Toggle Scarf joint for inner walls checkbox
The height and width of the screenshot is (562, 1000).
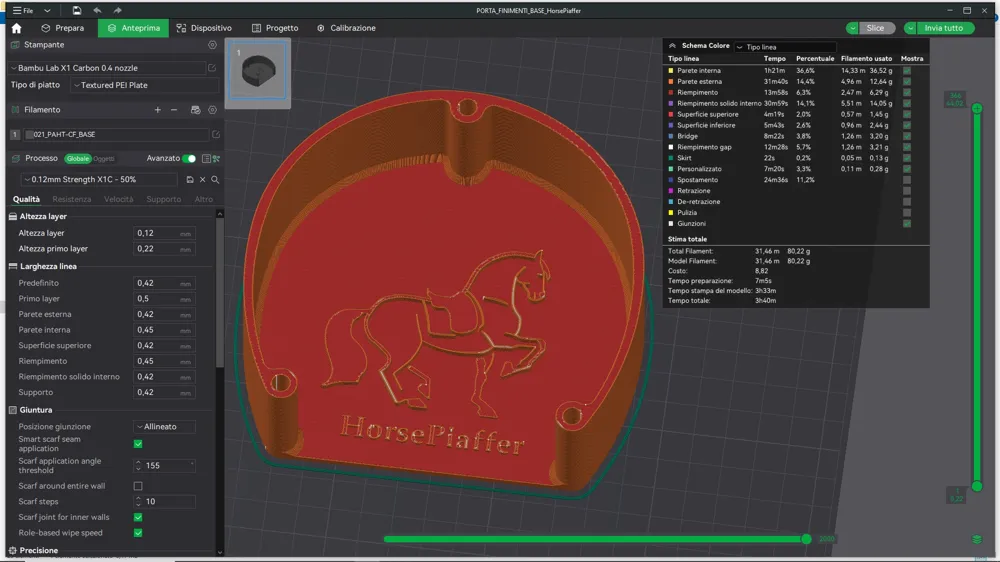point(138,517)
